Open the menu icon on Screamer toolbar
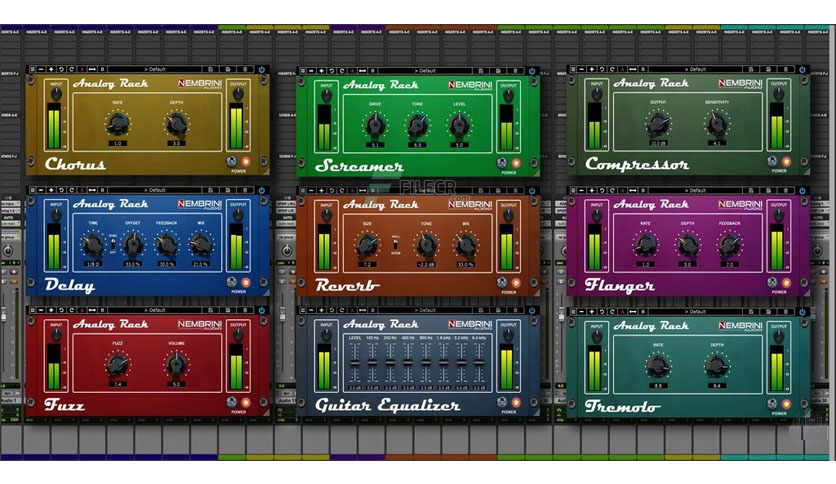 click(303, 71)
